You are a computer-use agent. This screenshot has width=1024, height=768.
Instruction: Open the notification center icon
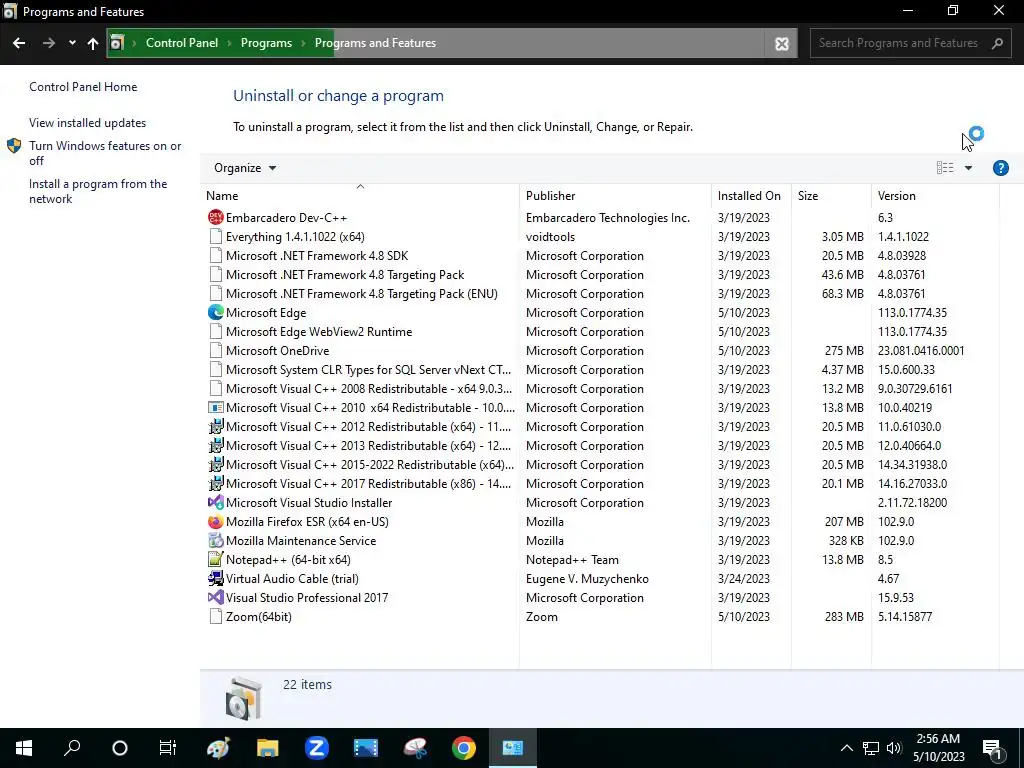[x=993, y=749]
